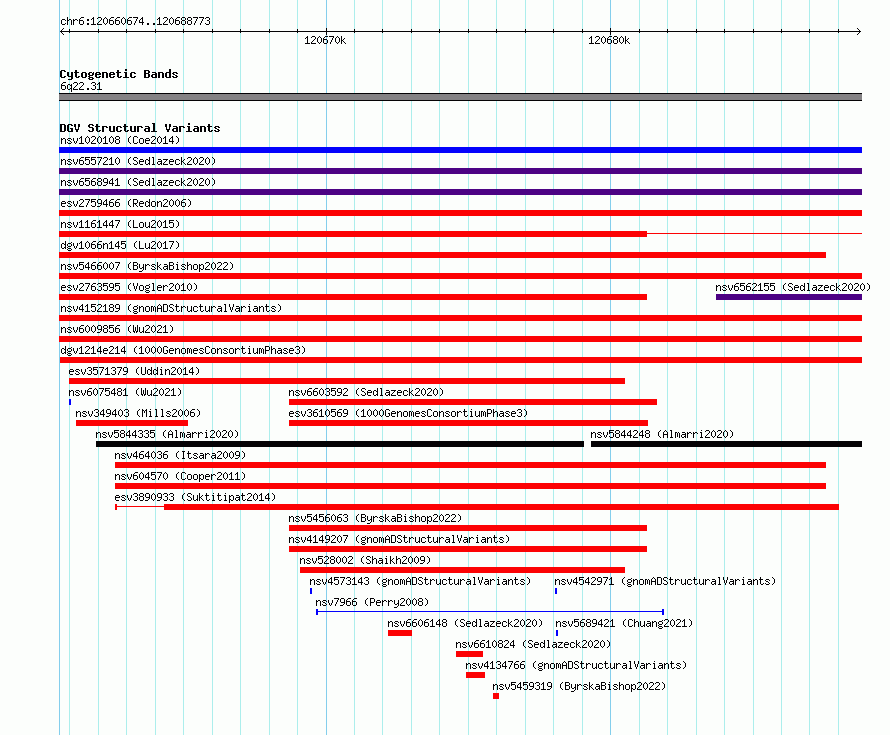
Task: Select the blue nsv1020108 variant bar
Action: (x=460, y=150)
